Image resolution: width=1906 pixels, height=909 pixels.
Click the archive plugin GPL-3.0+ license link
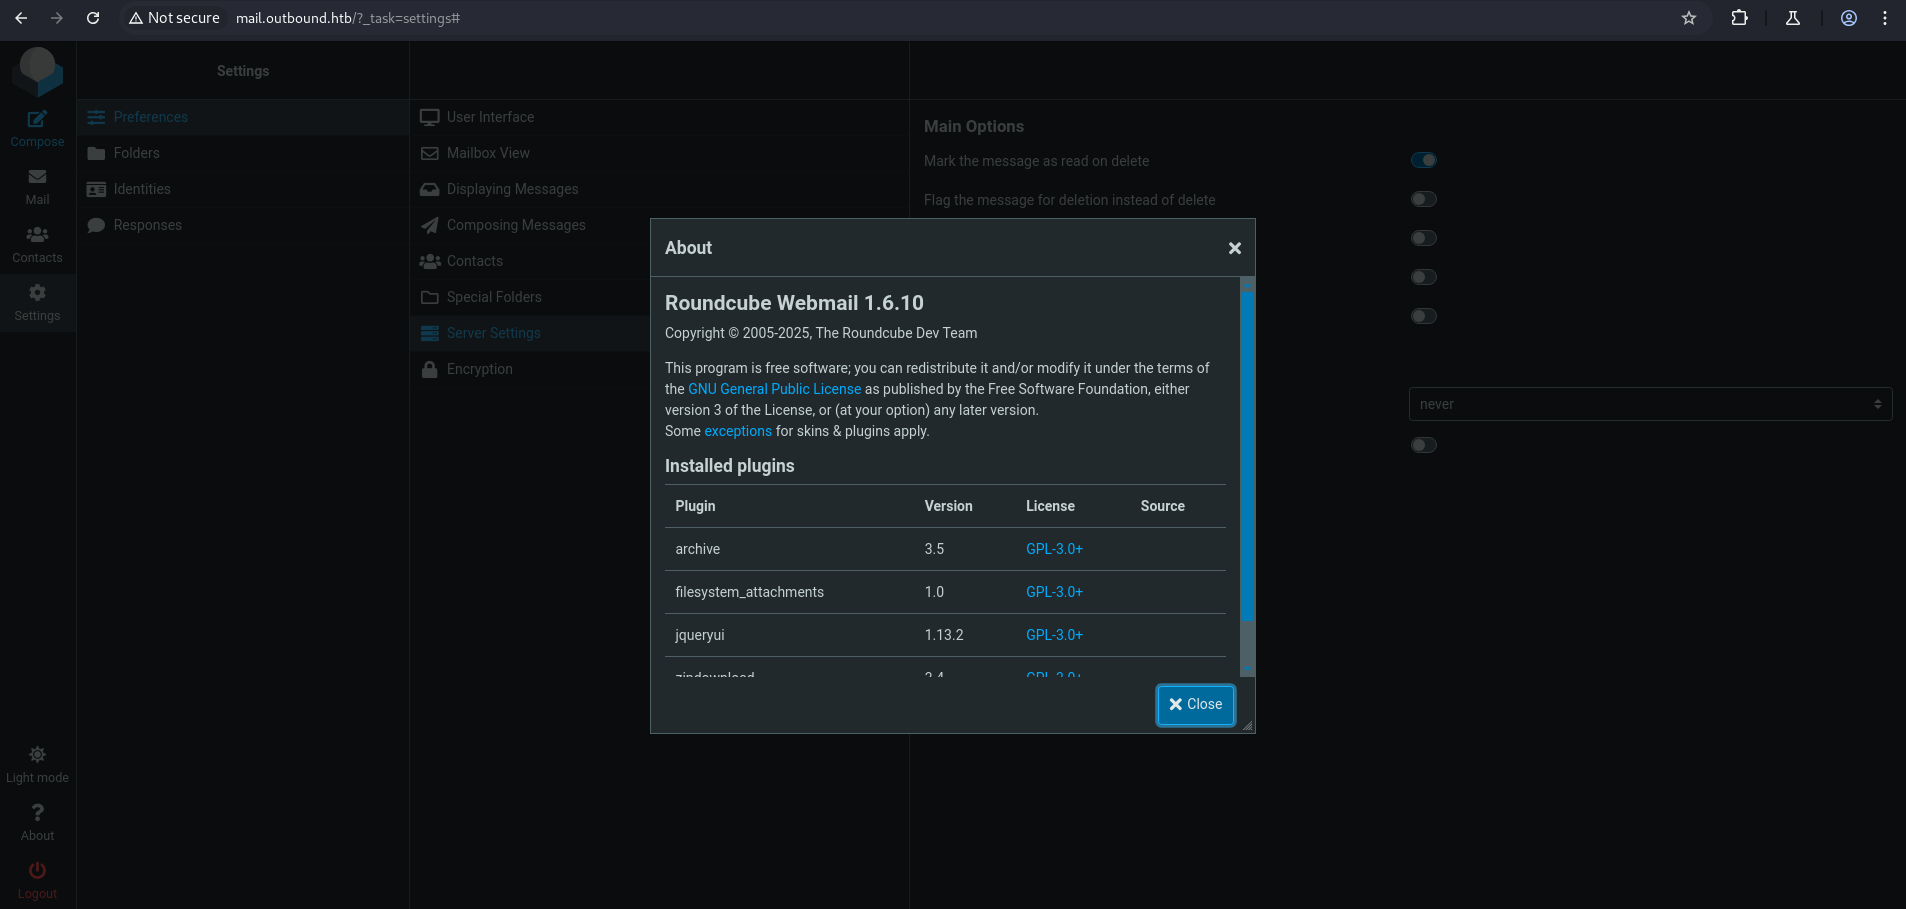[1054, 549]
